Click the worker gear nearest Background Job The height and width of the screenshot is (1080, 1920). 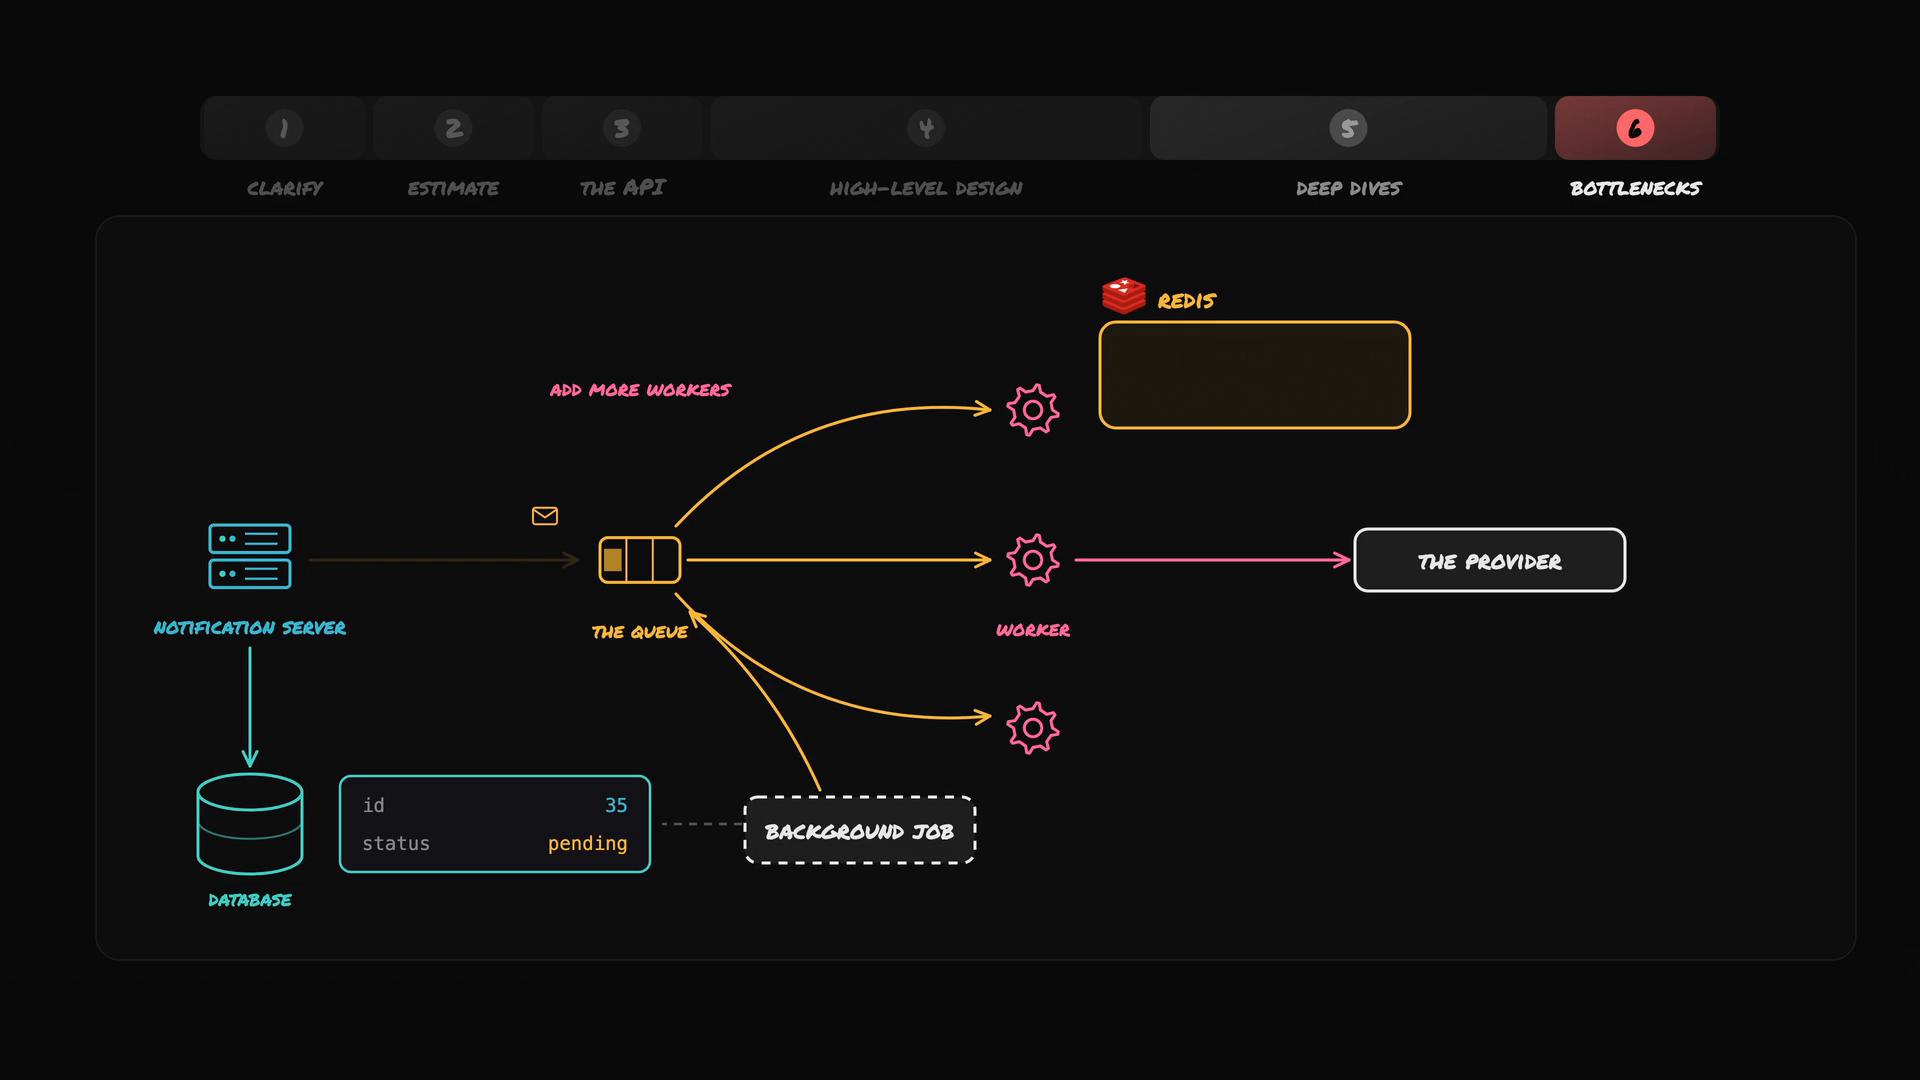1033,728
